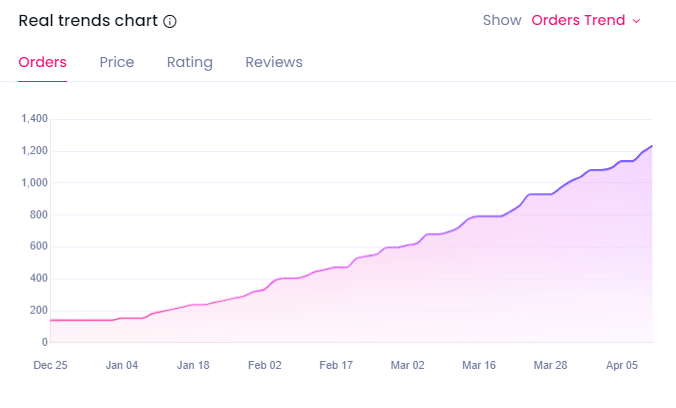The height and width of the screenshot is (408, 676).
Task: Select the Orders tab
Action: [x=43, y=62]
